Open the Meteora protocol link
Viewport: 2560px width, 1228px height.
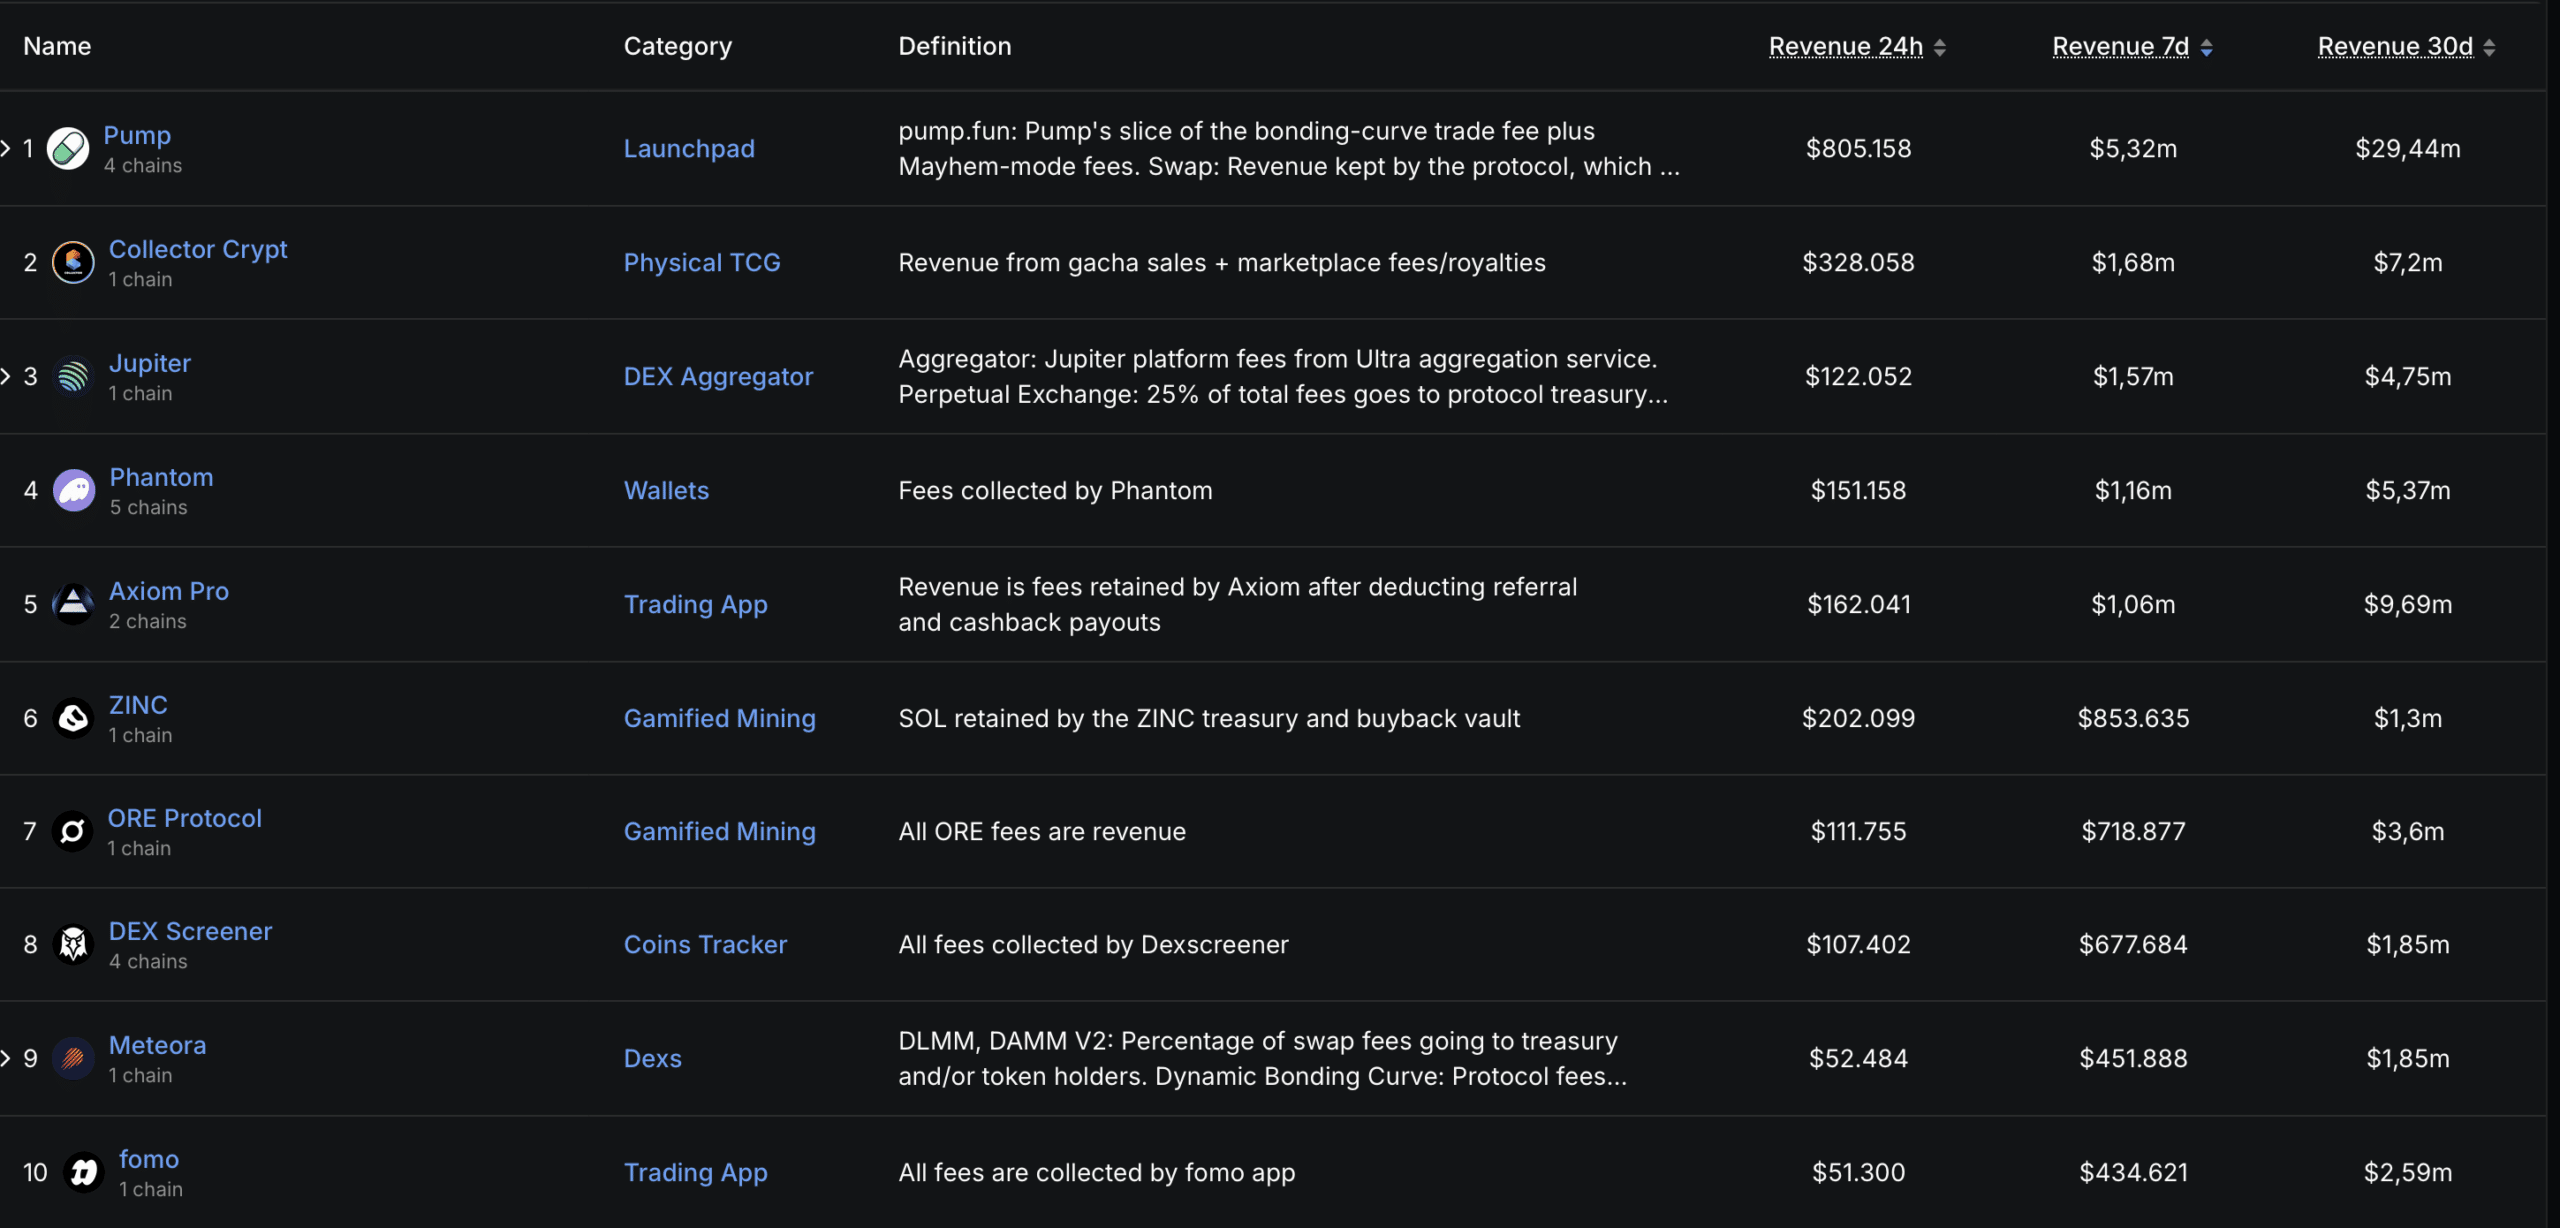pos(157,1045)
